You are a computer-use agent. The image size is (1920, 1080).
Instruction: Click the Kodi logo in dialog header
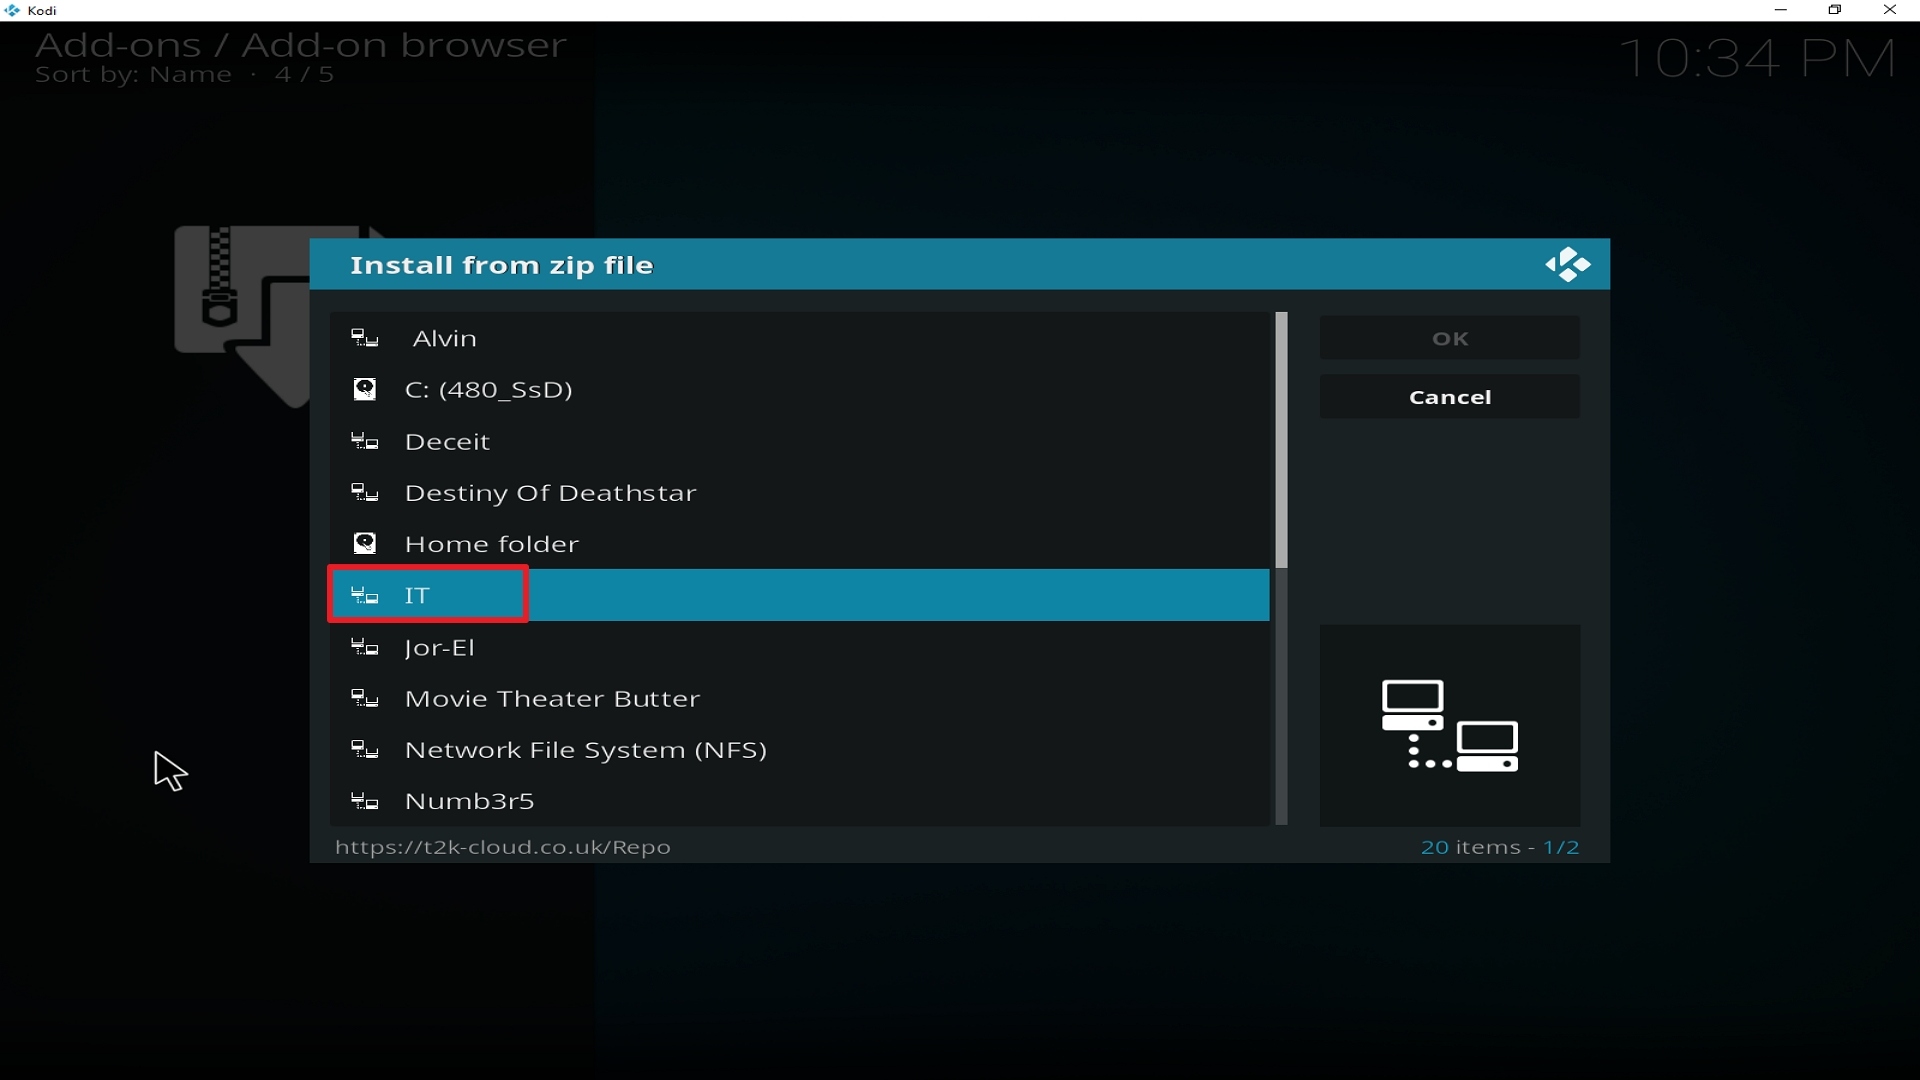1567,265
